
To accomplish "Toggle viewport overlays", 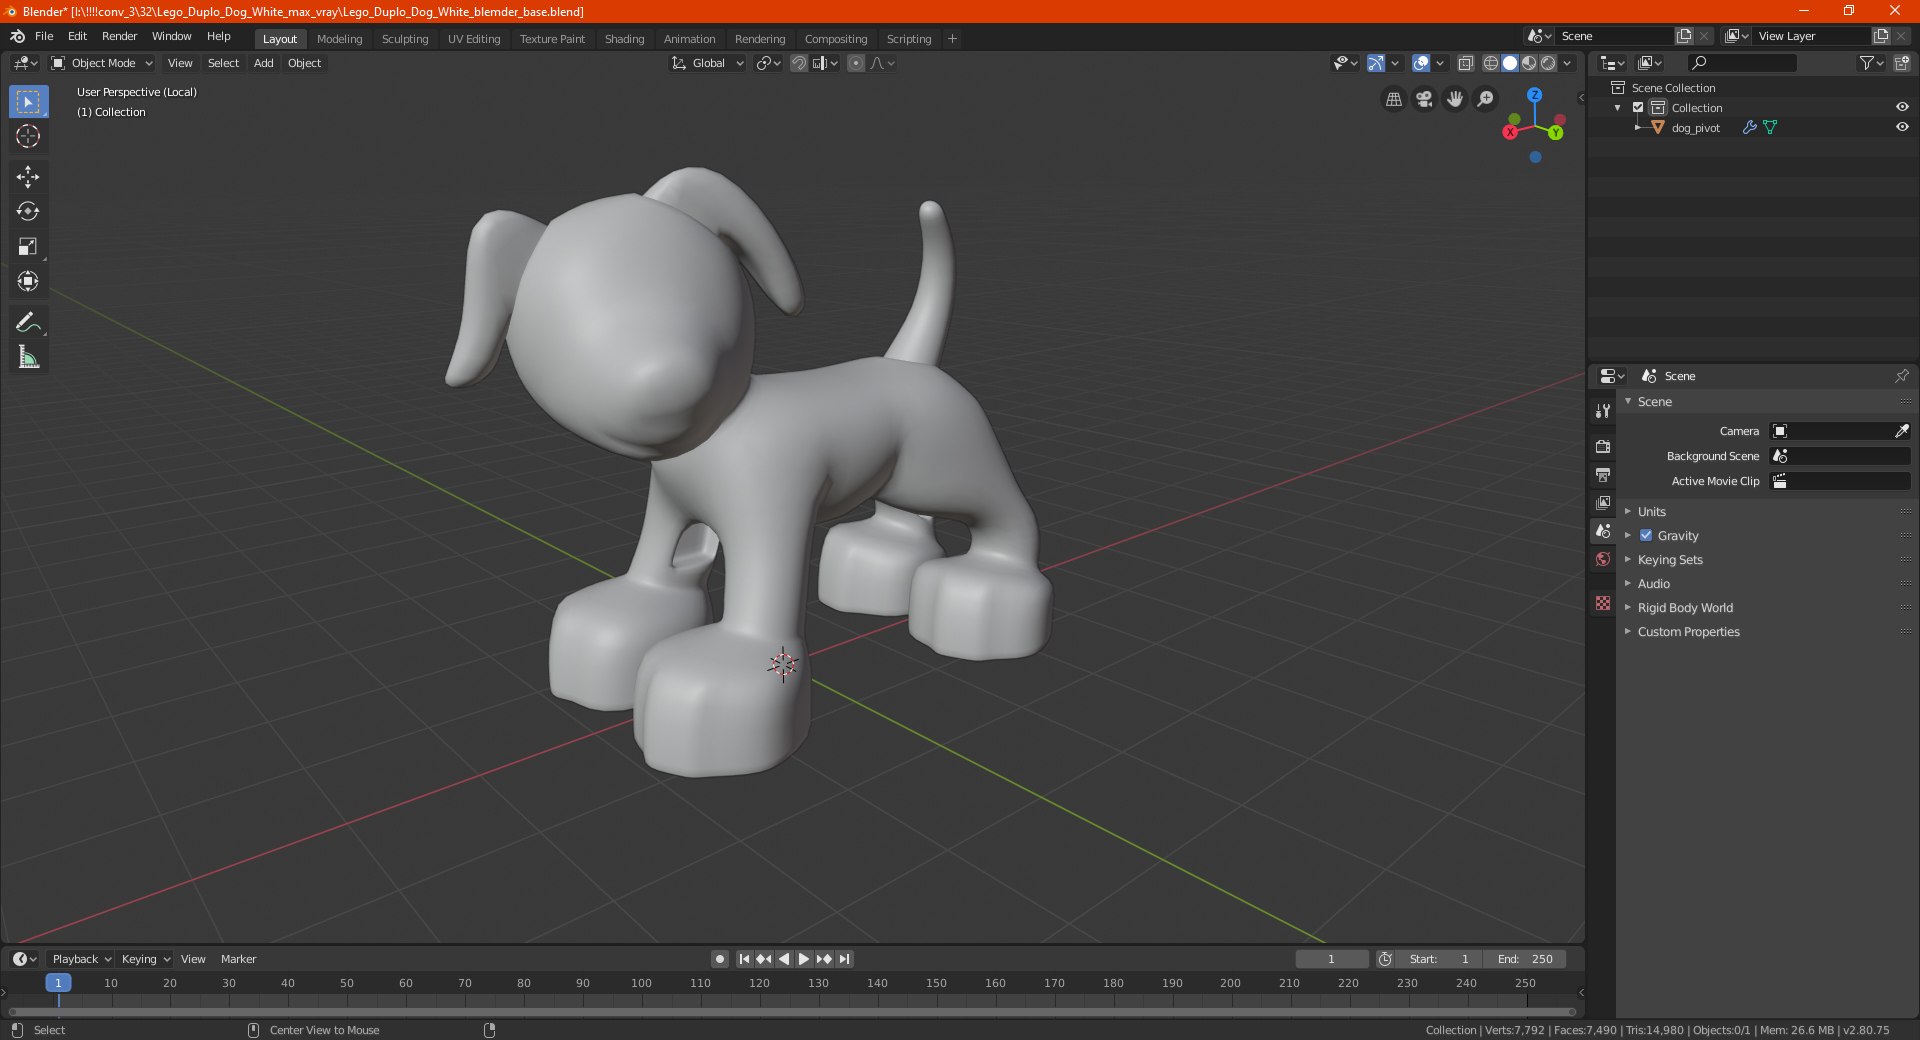I will click(x=1421, y=63).
